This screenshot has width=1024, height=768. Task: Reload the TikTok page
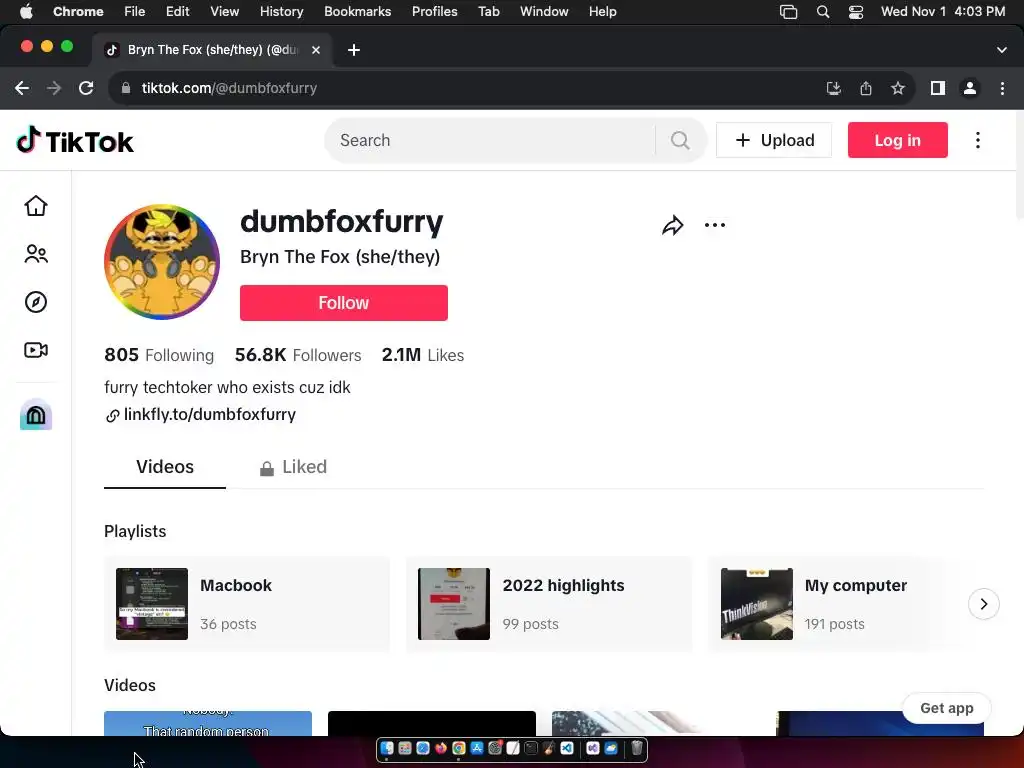pyautogui.click(x=86, y=88)
